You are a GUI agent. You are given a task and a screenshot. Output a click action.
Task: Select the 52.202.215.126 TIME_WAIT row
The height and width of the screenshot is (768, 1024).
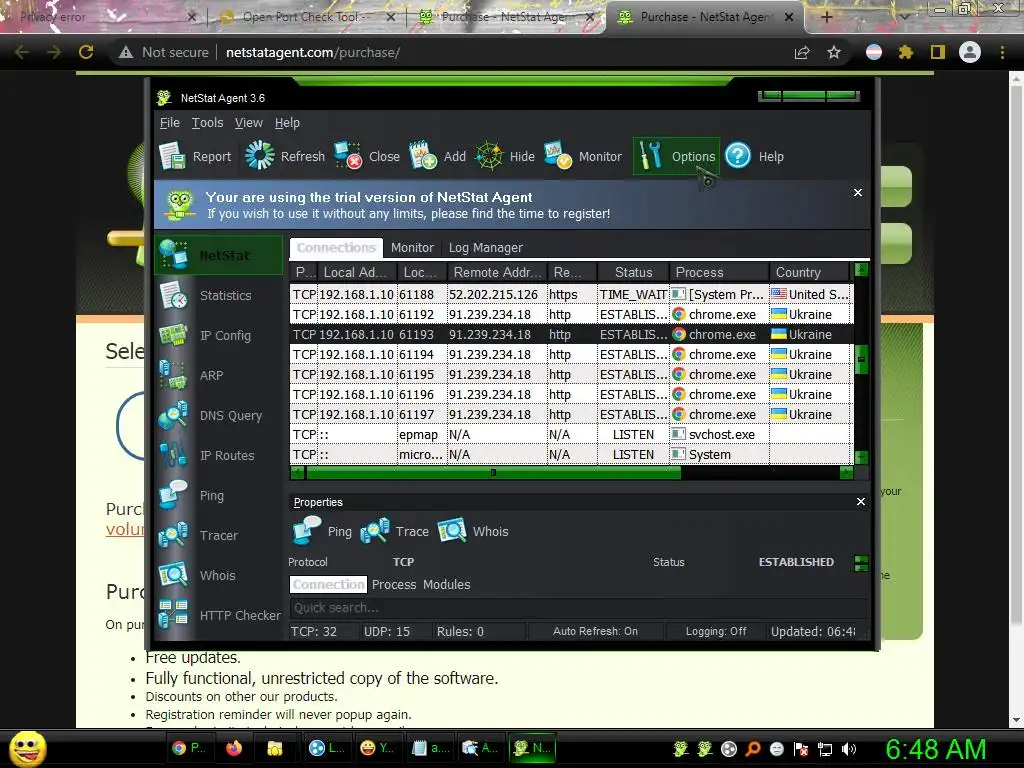click(571, 295)
